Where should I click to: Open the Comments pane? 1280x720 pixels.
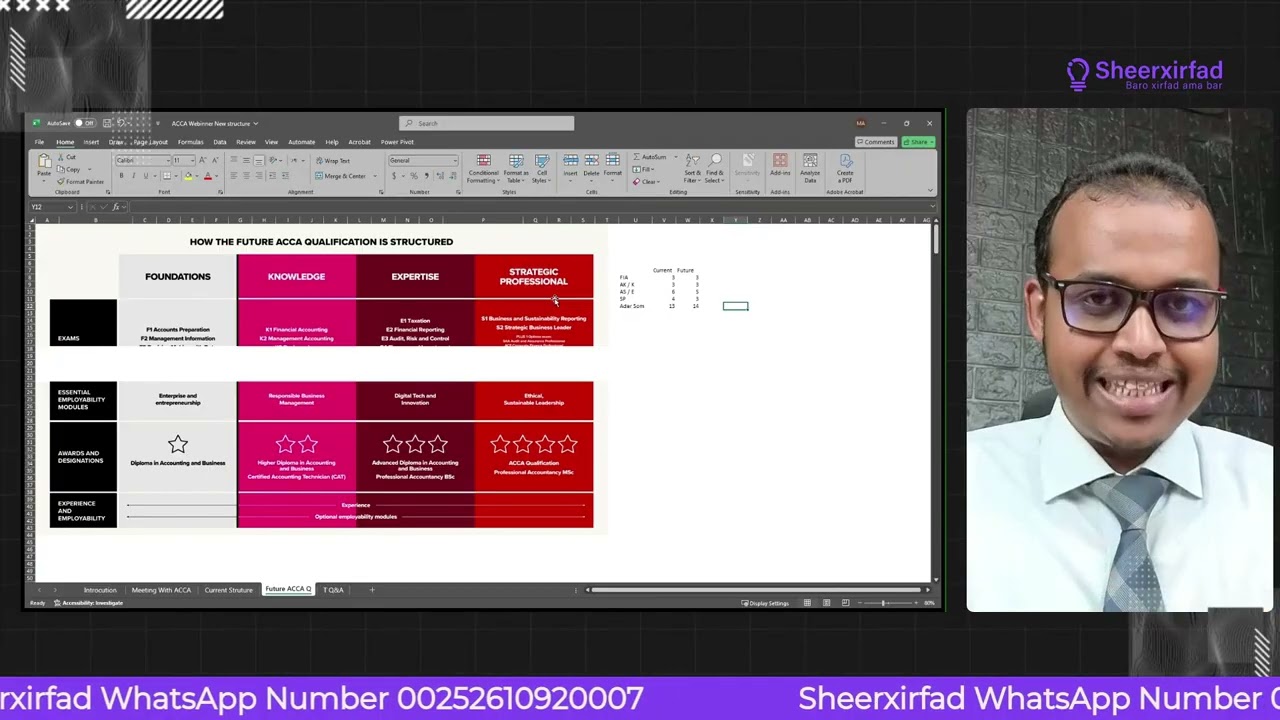tap(876, 142)
